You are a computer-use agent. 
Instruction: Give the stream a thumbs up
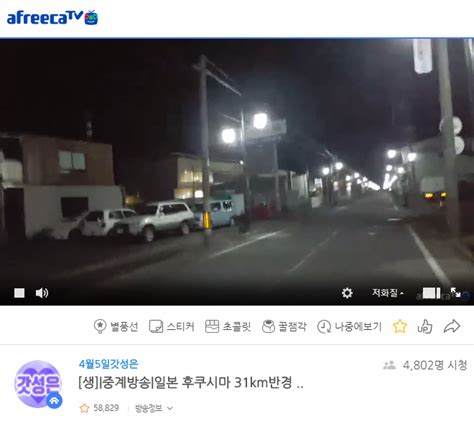pos(425,326)
